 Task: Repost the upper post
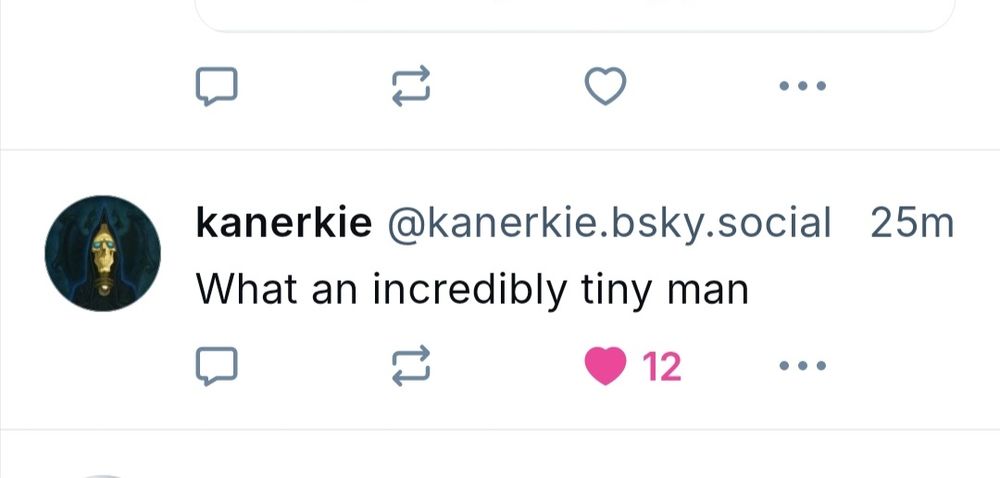pyautogui.click(x=411, y=86)
